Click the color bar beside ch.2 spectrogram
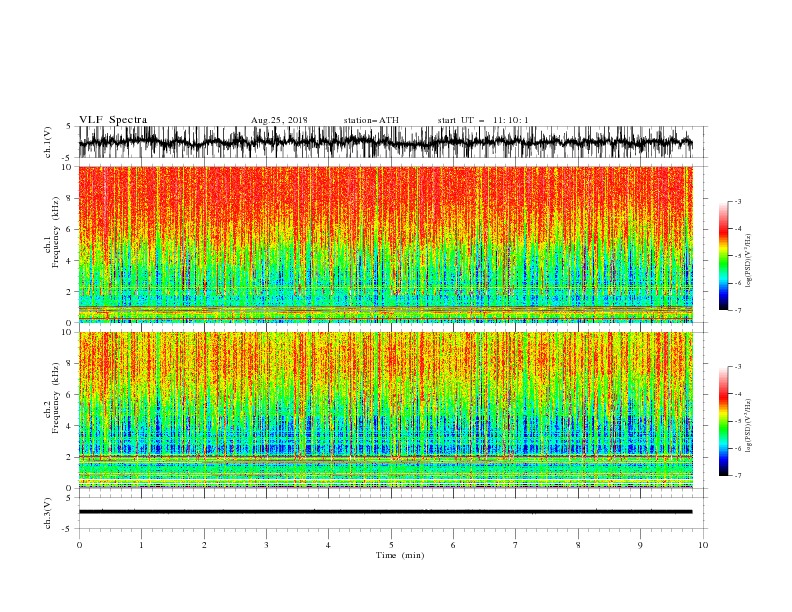Screen dimensions: 792x612 [x=724, y=421]
